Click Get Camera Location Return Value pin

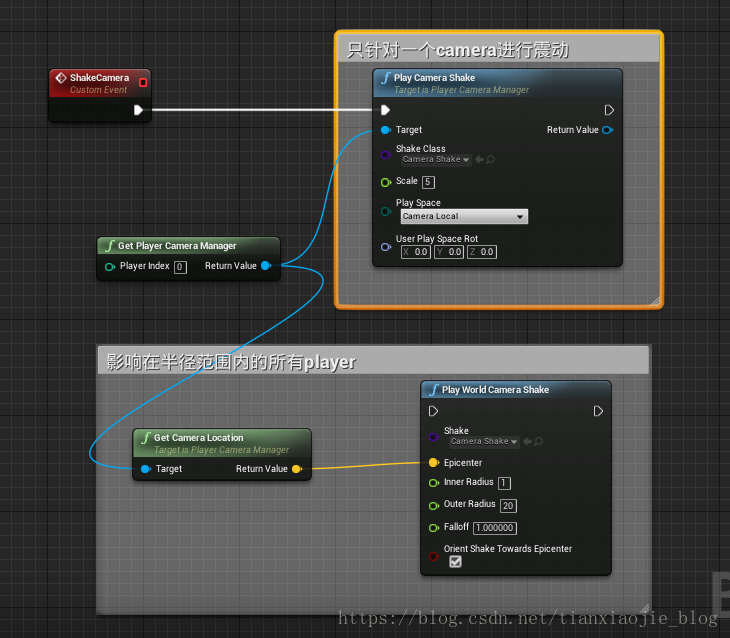(297, 469)
